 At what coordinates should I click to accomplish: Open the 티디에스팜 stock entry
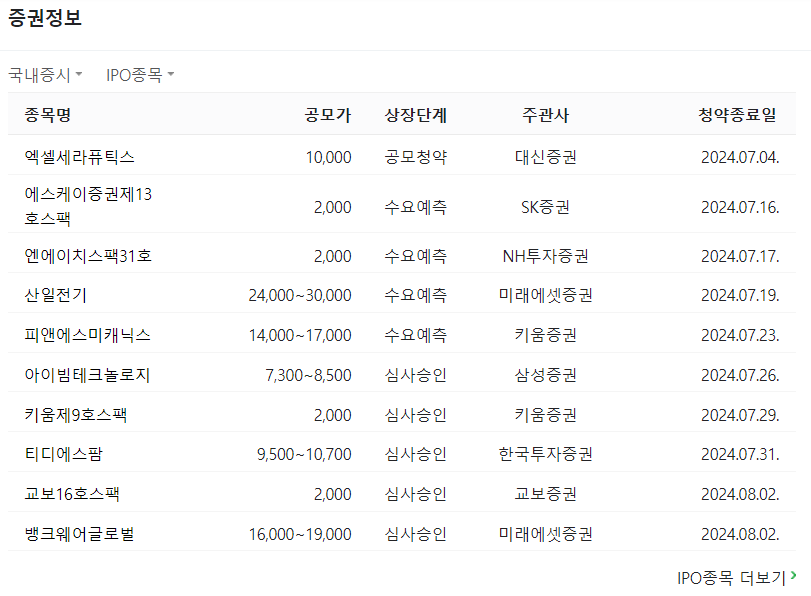(x=64, y=454)
